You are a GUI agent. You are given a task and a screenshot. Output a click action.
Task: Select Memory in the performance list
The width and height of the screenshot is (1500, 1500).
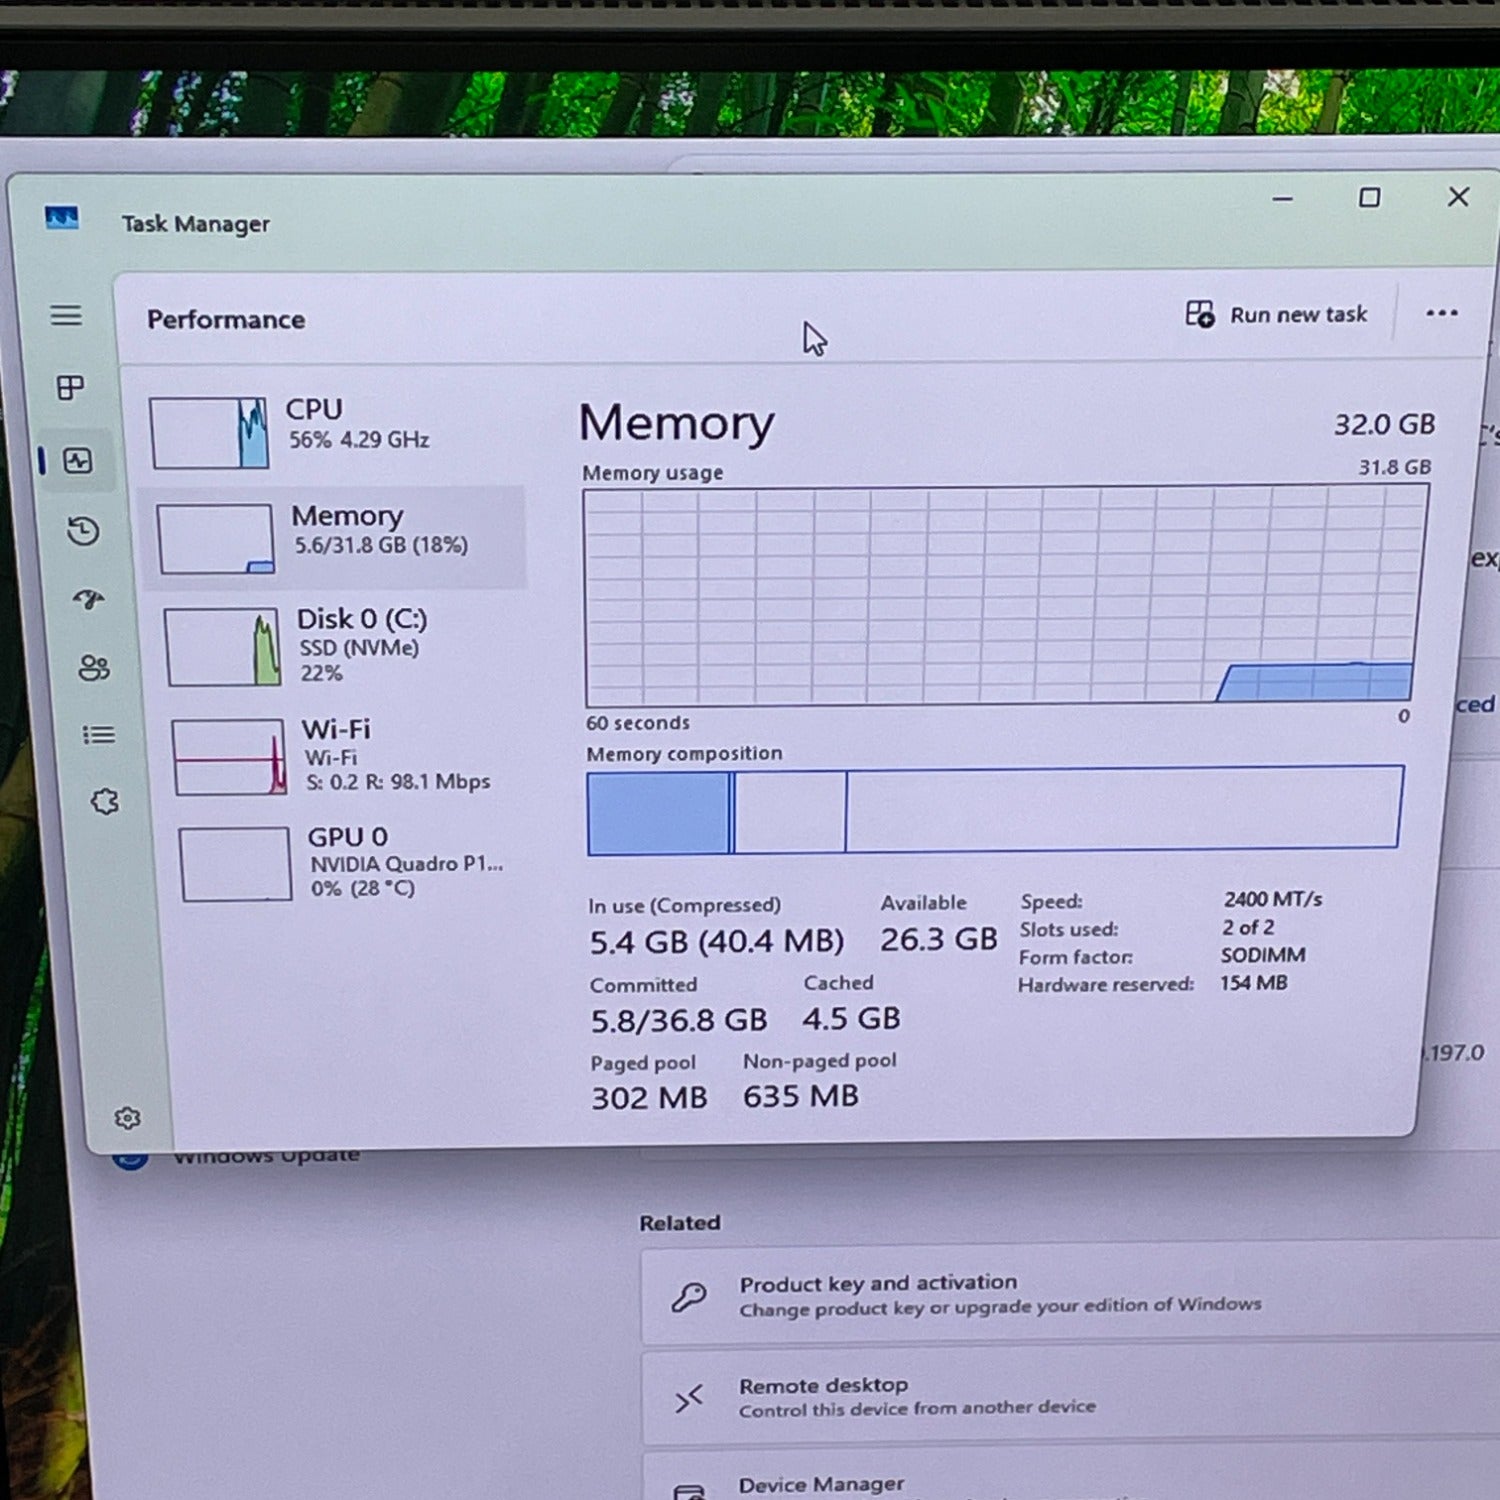pyautogui.click(x=338, y=538)
